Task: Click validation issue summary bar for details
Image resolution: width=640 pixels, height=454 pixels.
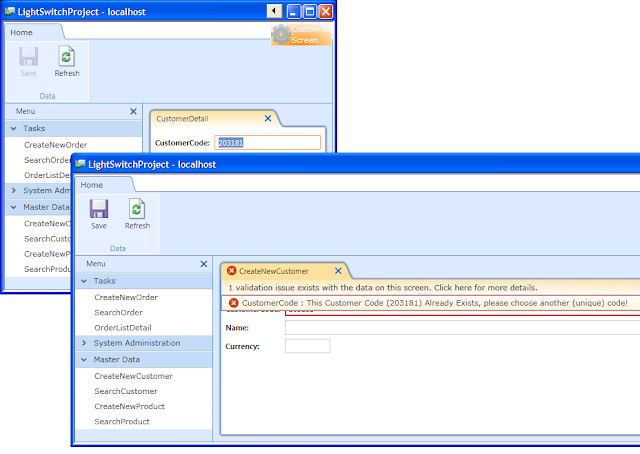Action: (430, 288)
